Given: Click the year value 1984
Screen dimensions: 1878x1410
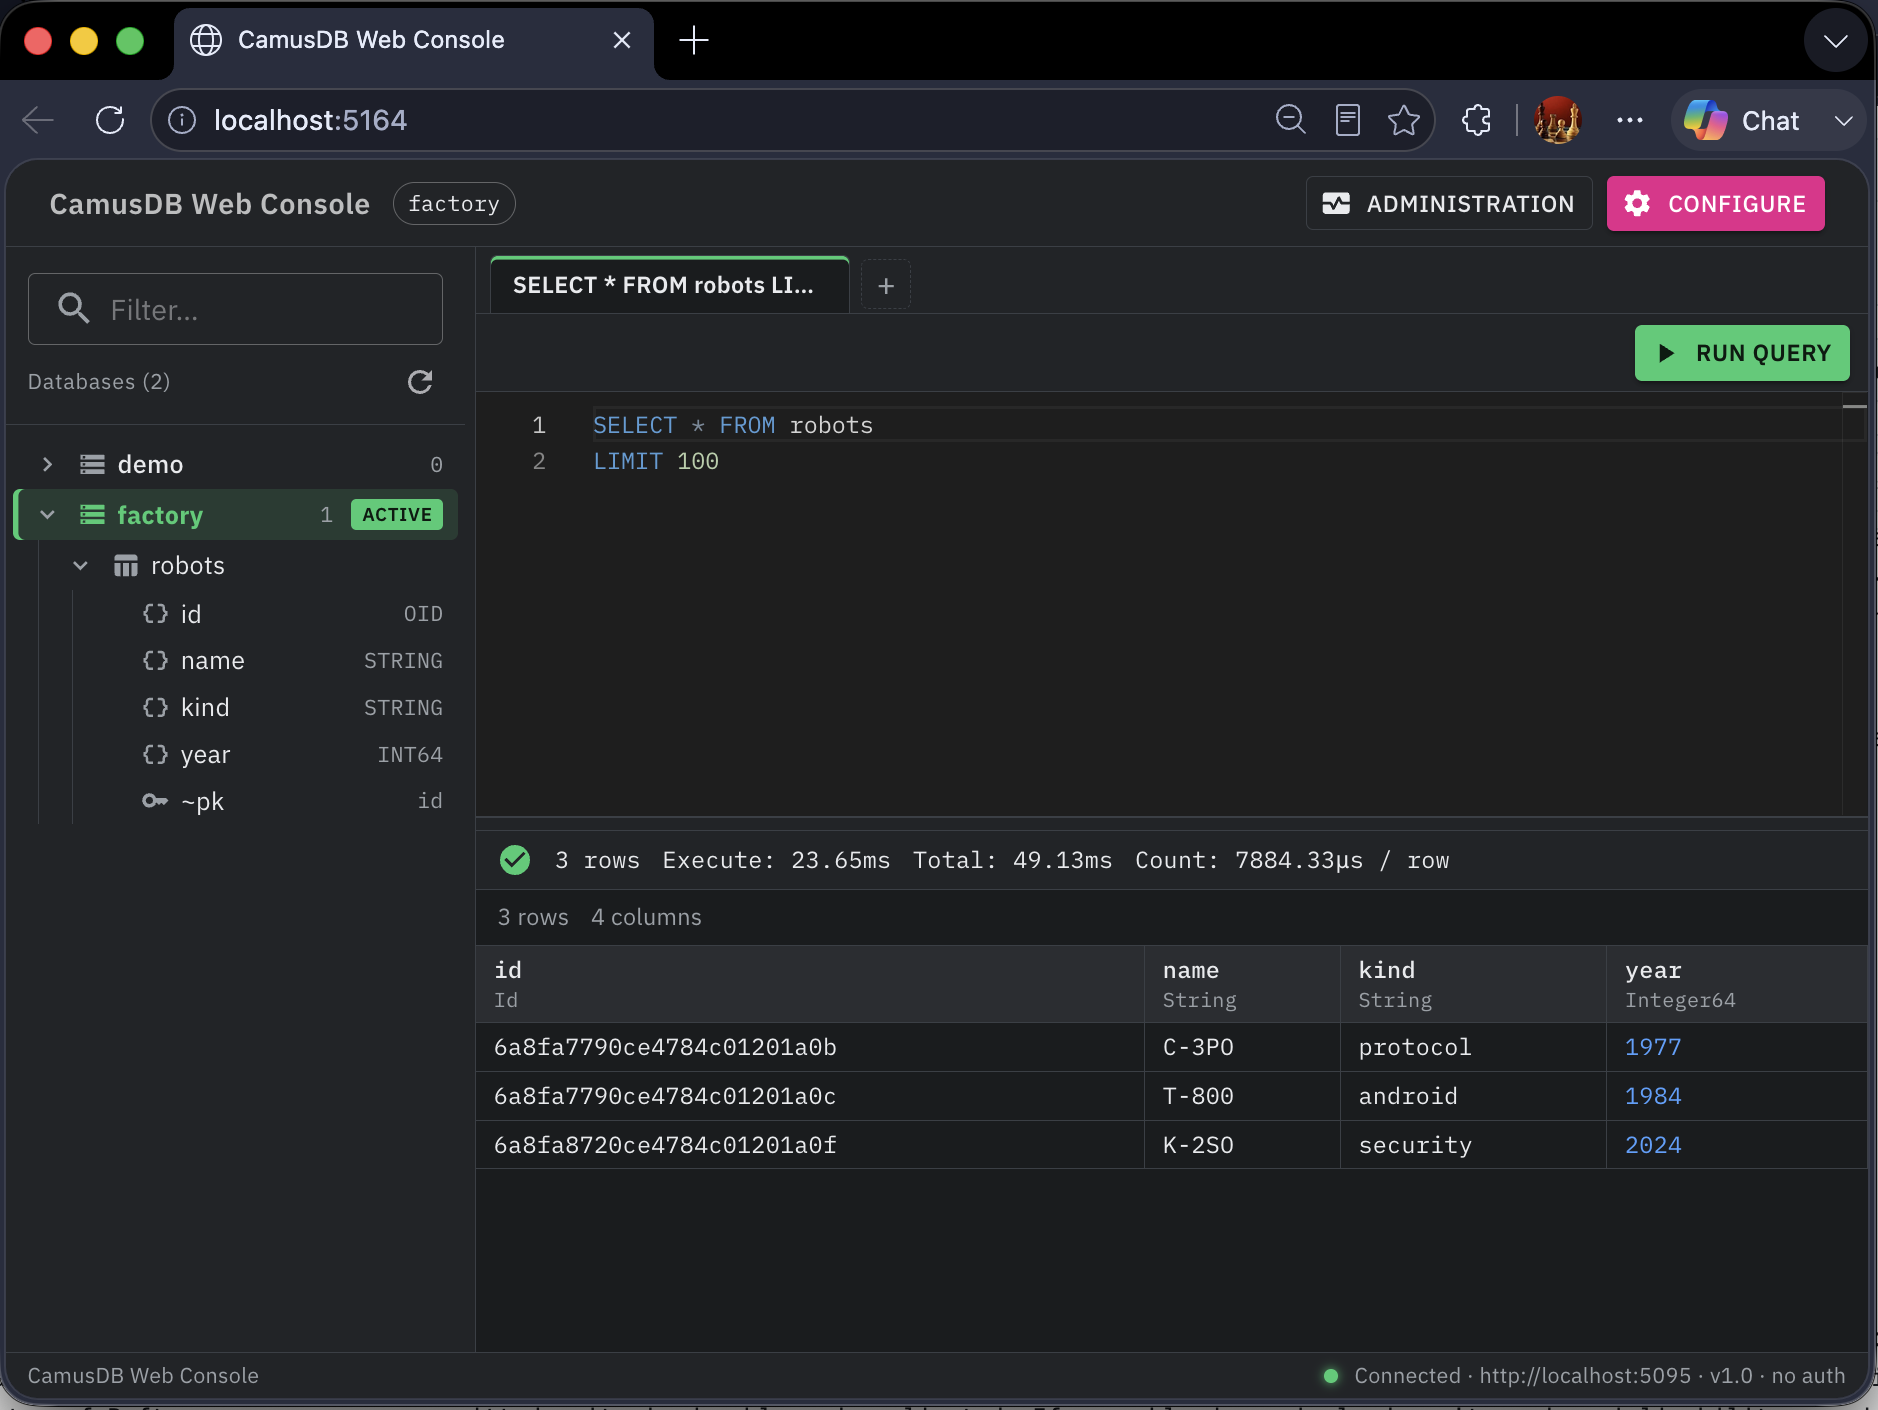Looking at the screenshot, I should coord(1653,1096).
